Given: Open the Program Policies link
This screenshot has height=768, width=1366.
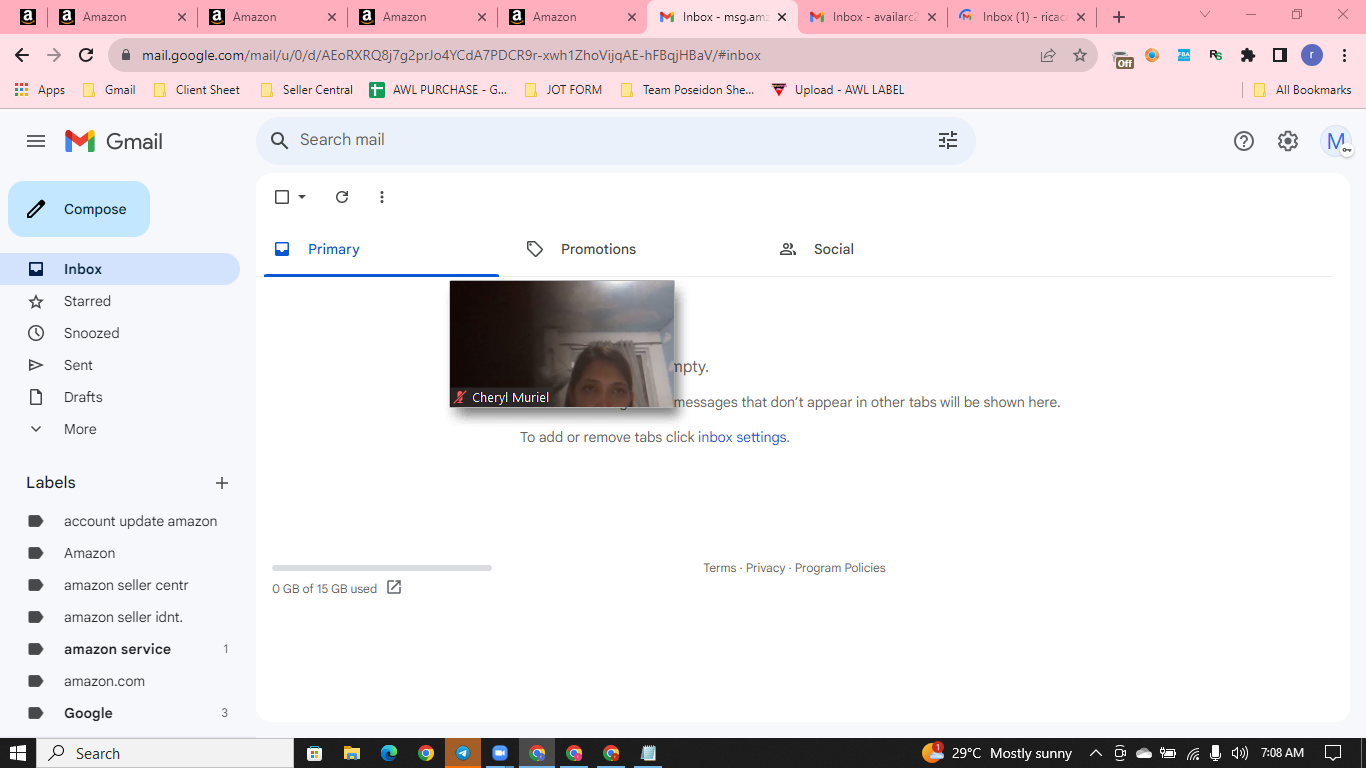Looking at the screenshot, I should click(840, 568).
